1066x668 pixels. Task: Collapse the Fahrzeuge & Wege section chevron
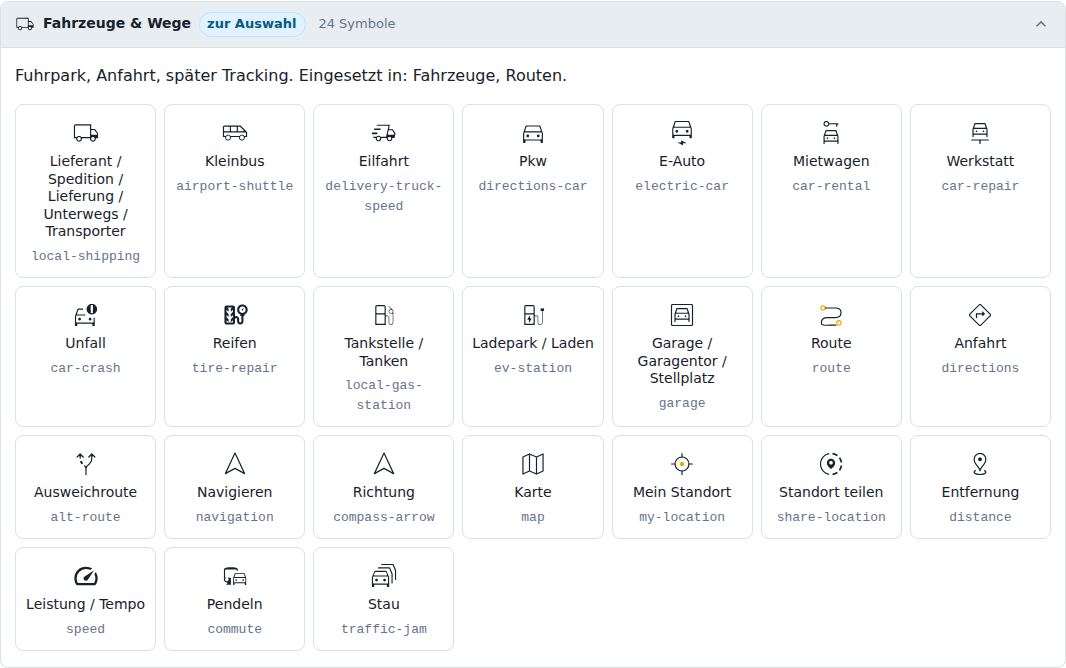tap(1040, 24)
